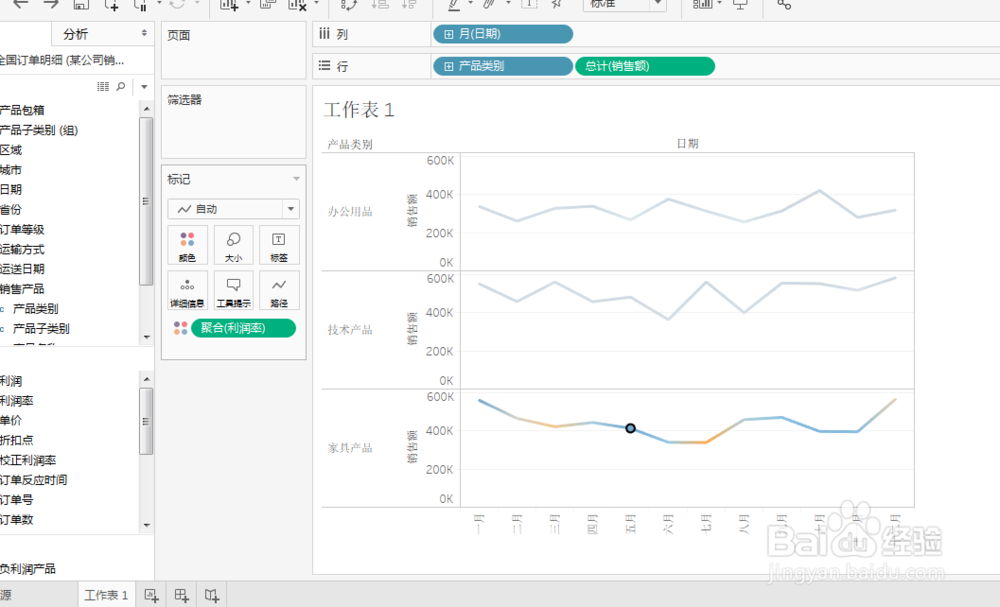Select the 日期 dimension field
This screenshot has width=1000, height=607.
click(x=11, y=189)
